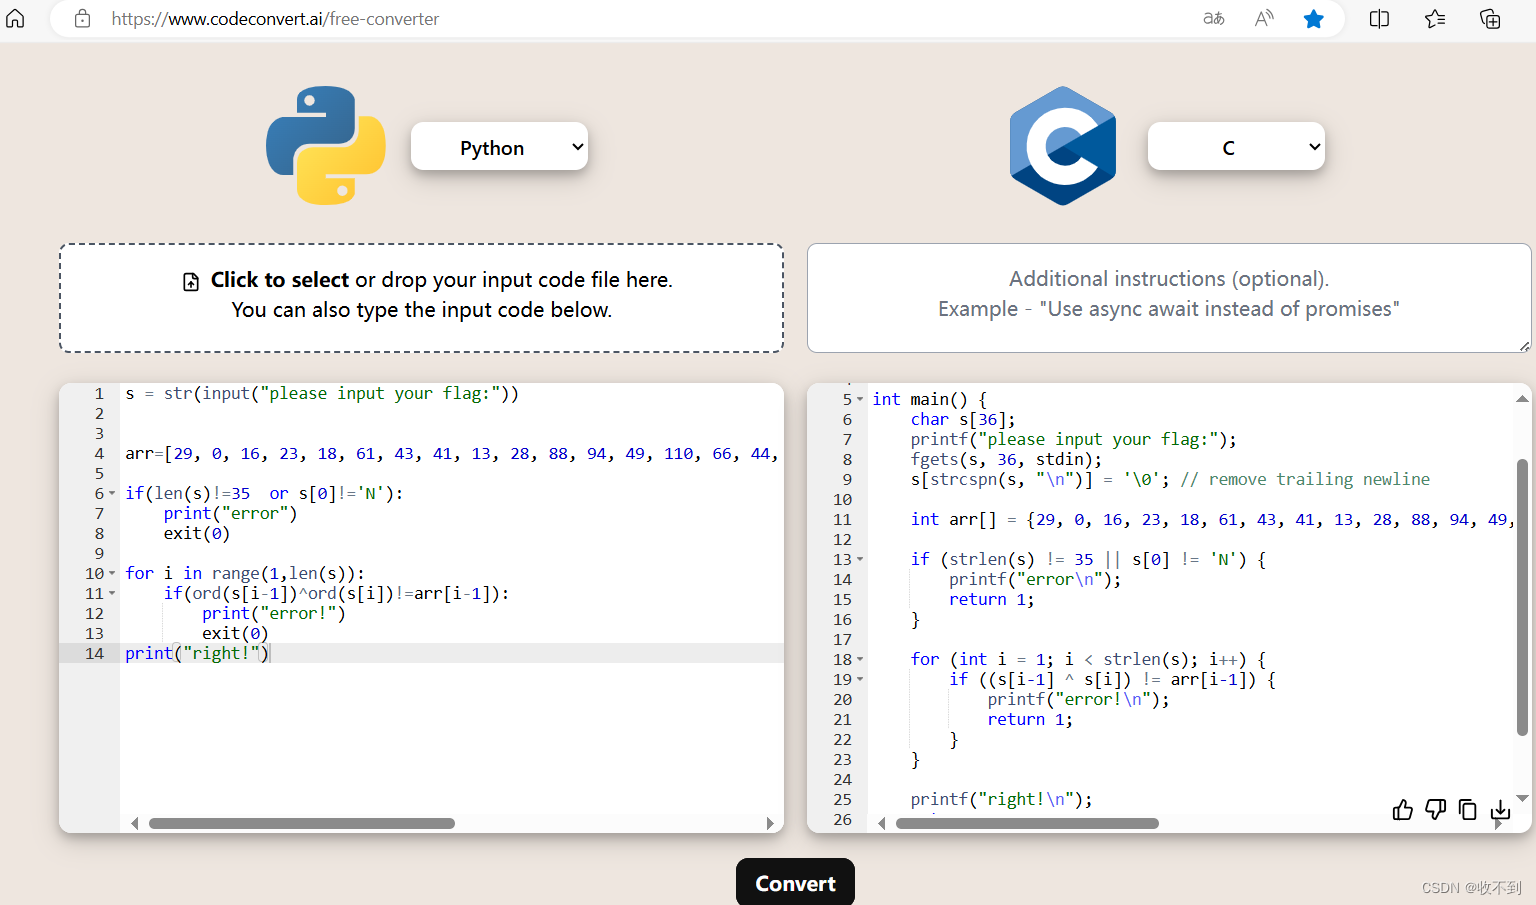1536x905 pixels.
Task: Click the print("right!") line in Python
Action: tap(198, 653)
